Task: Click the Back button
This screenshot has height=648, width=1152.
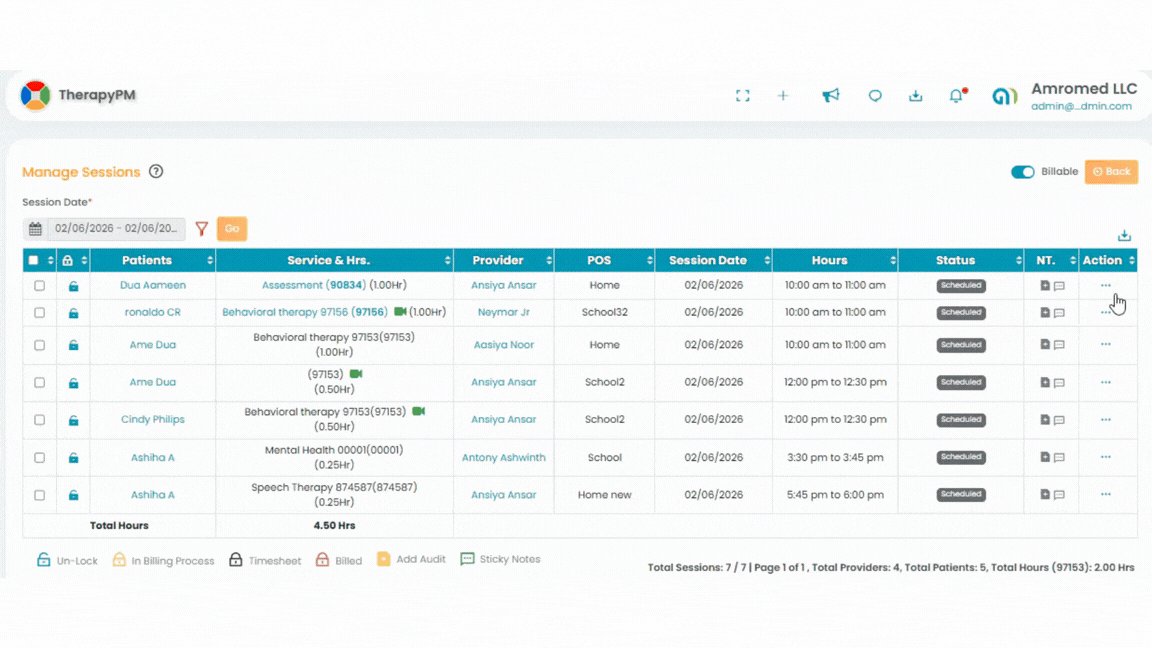Action: [1111, 172]
